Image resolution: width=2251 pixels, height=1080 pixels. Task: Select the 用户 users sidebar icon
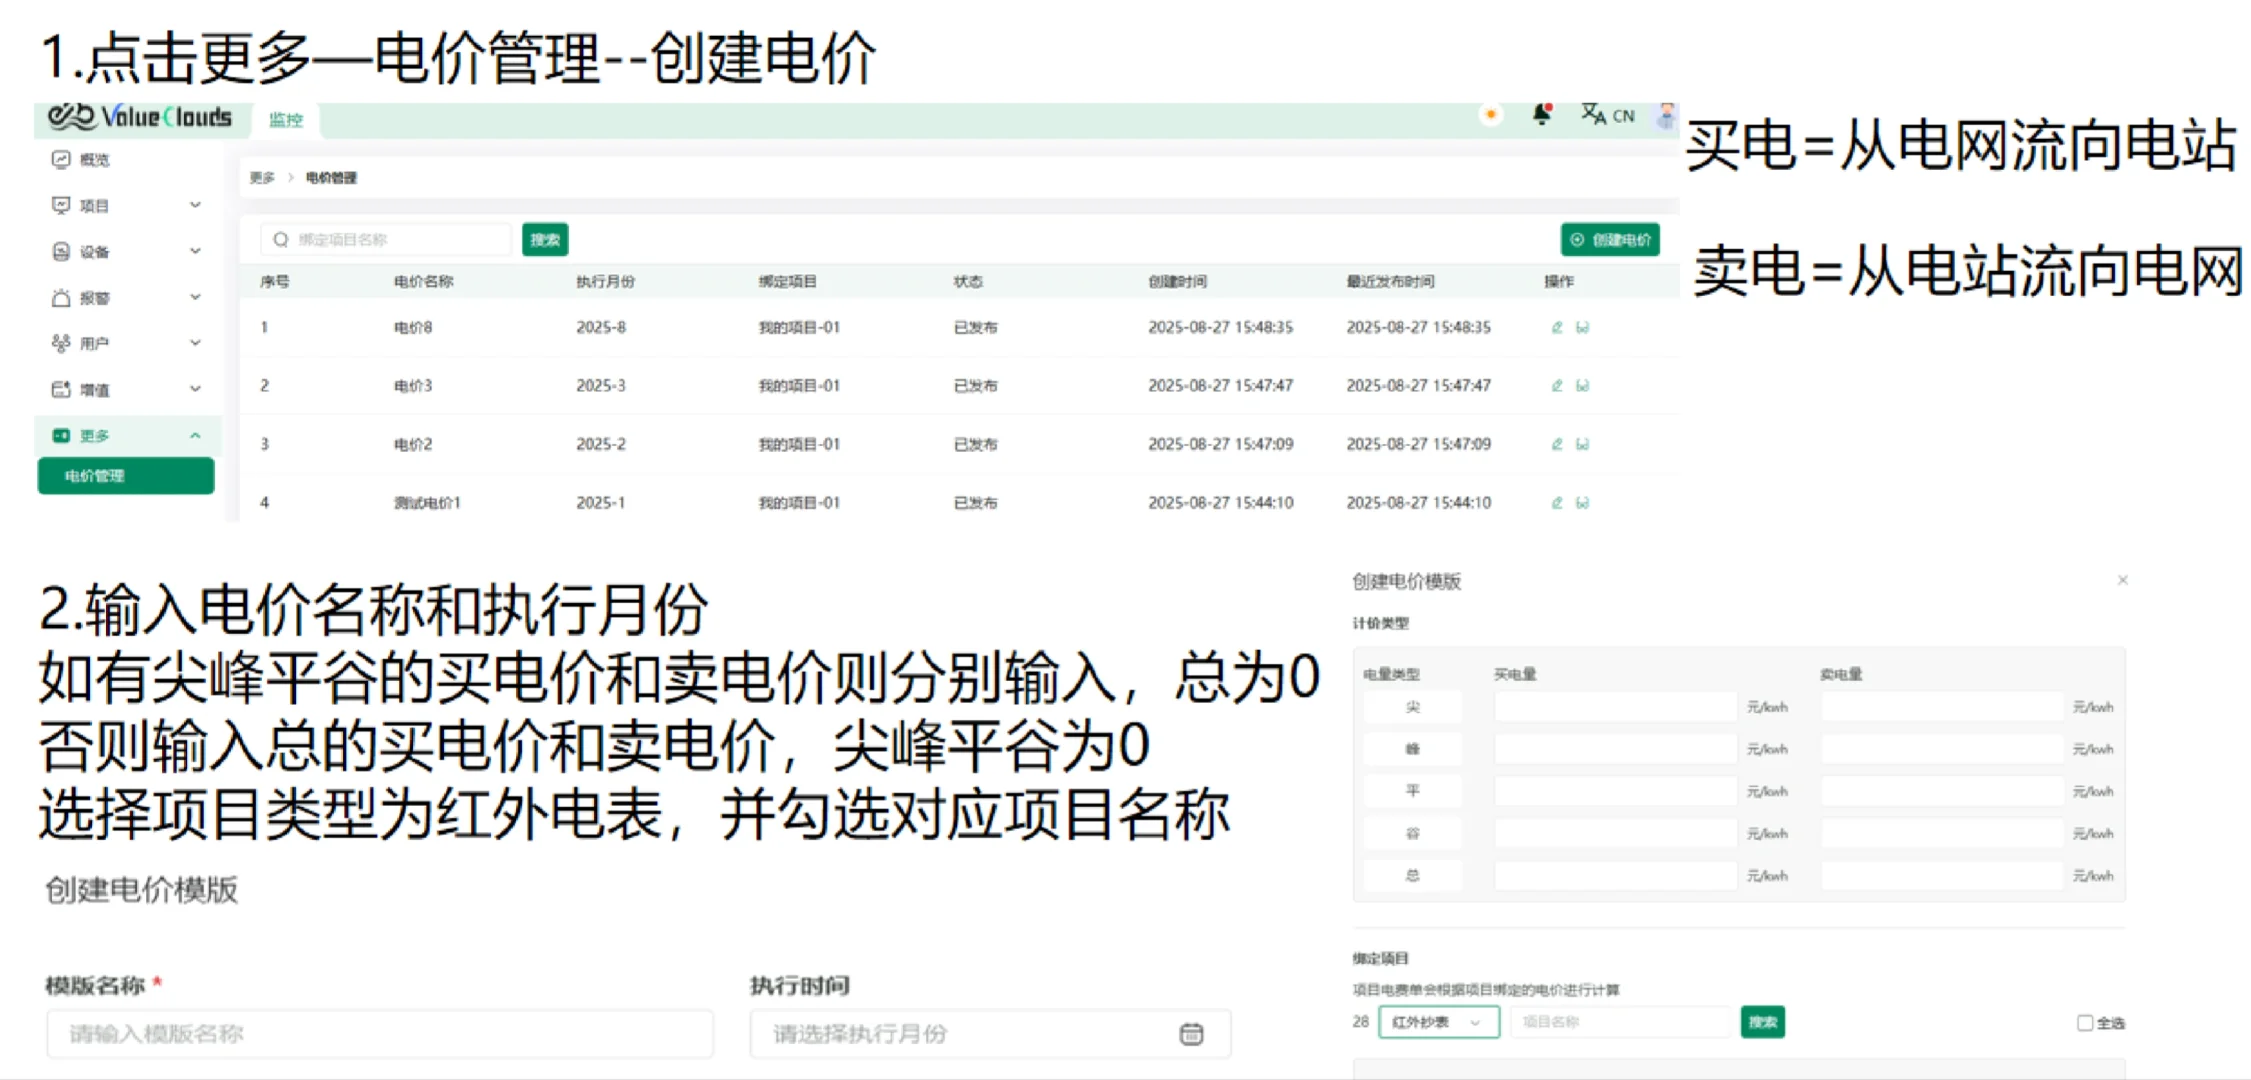pyautogui.click(x=60, y=341)
